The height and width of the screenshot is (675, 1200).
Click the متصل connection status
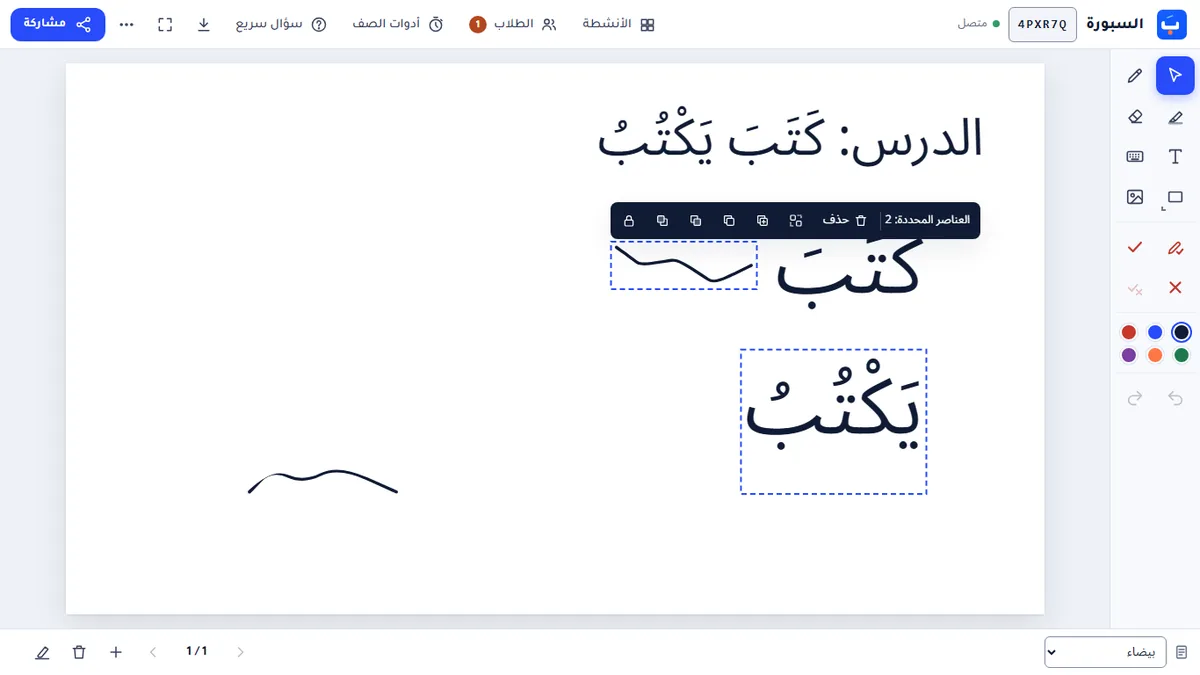(x=973, y=24)
